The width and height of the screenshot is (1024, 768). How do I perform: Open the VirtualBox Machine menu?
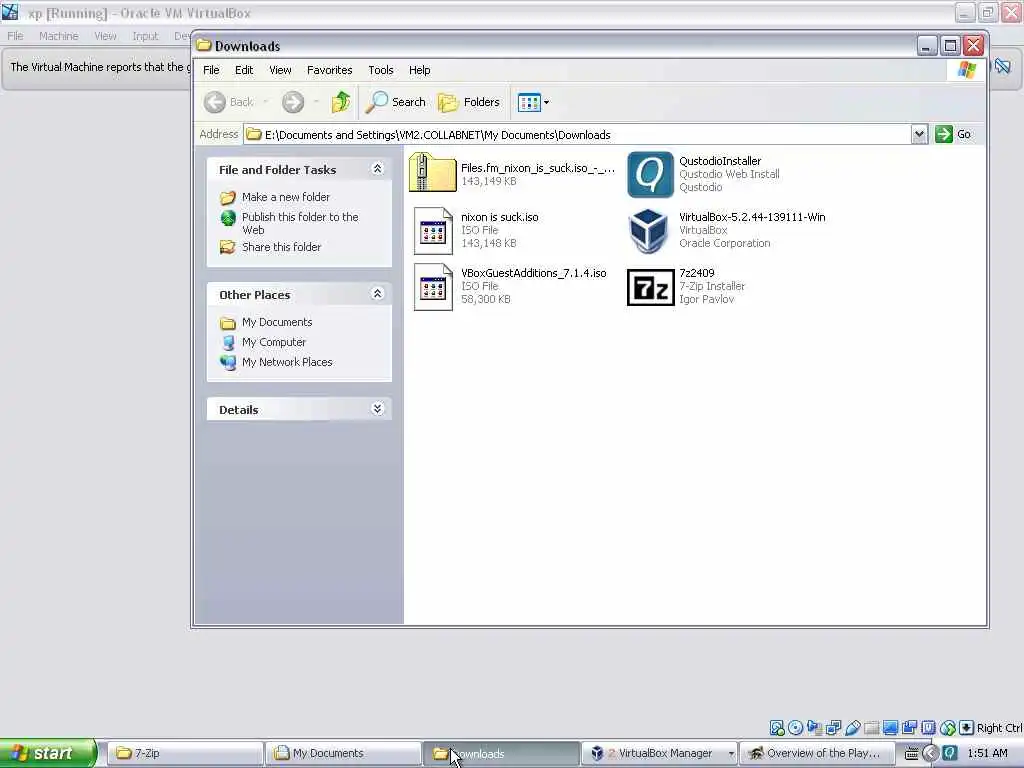(58, 36)
